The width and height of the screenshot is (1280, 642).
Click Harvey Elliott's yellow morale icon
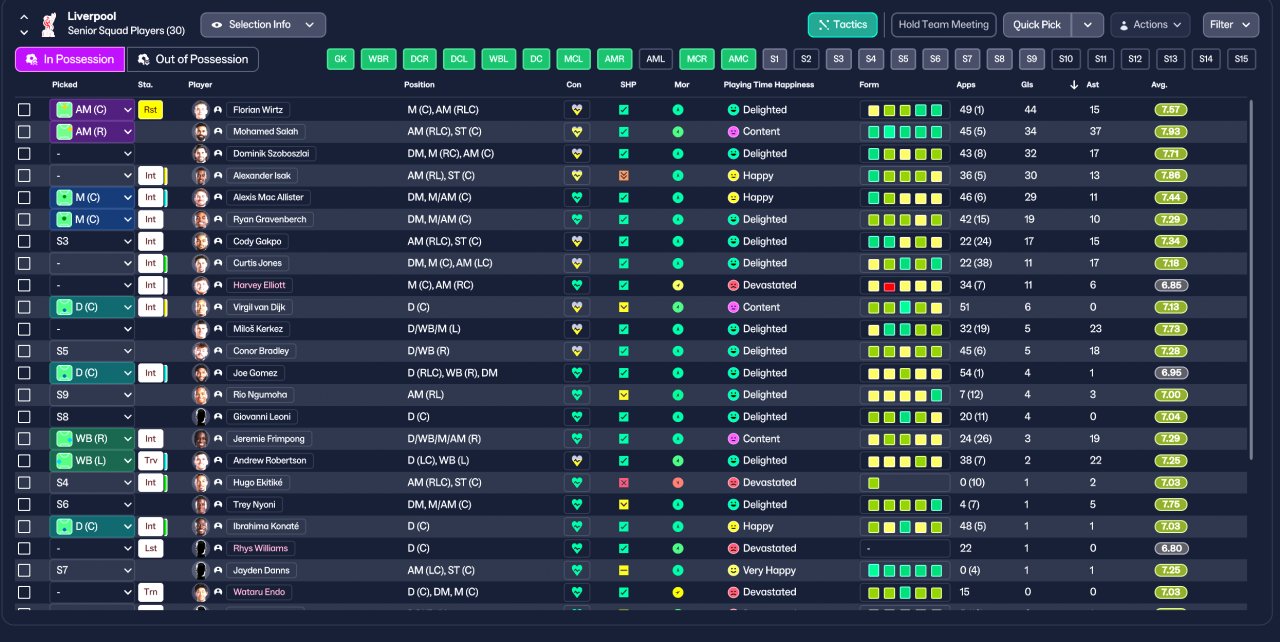pos(678,285)
